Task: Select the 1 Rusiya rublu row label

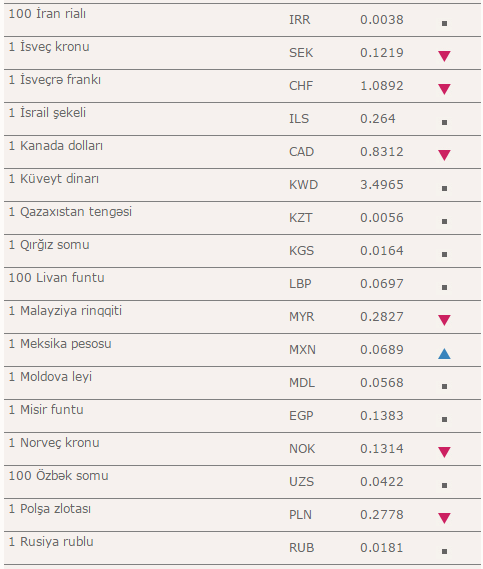Action: click(51, 541)
